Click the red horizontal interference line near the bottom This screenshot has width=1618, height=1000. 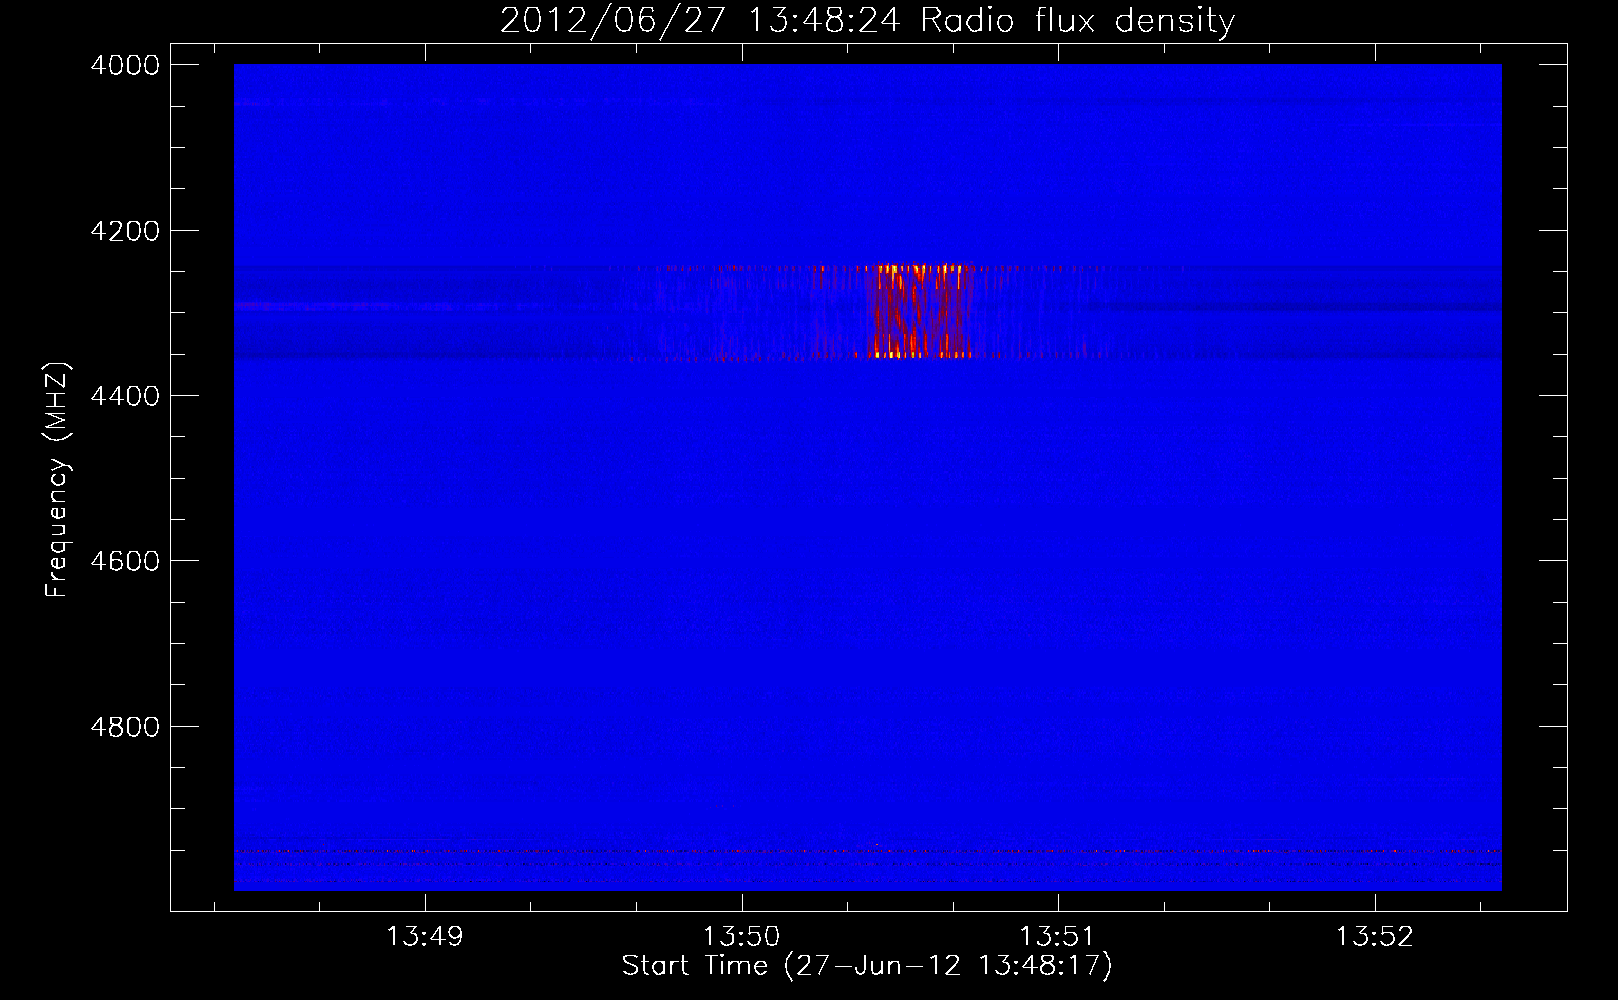click(867, 851)
